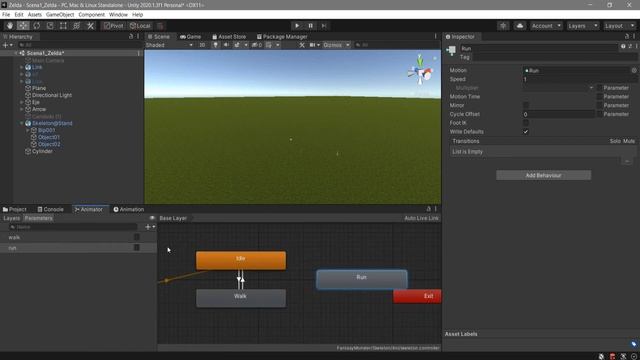Image resolution: width=640 pixels, height=360 pixels.
Task: Click the Base Layer breadcrumb
Action: click(173, 218)
